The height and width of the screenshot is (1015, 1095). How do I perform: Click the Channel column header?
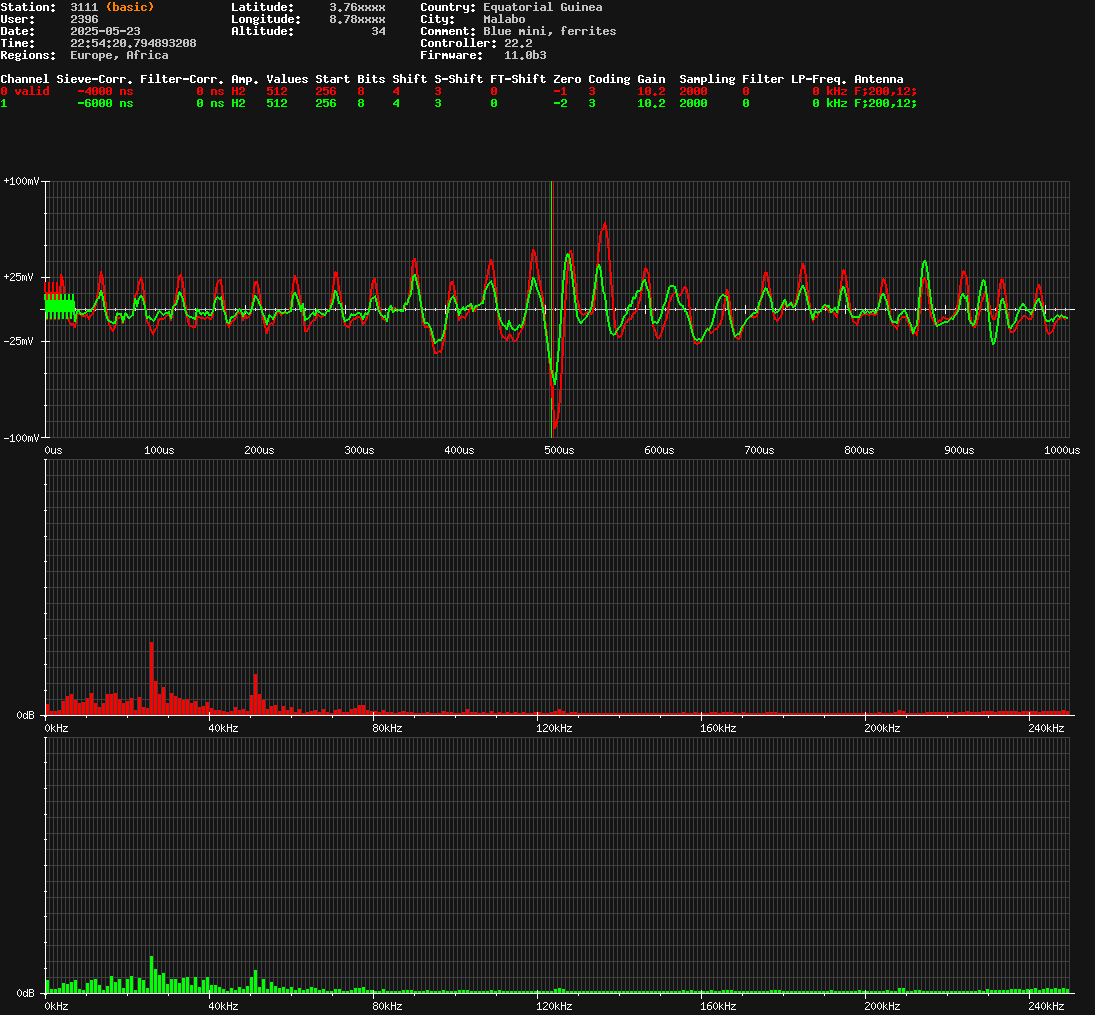coord(24,79)
